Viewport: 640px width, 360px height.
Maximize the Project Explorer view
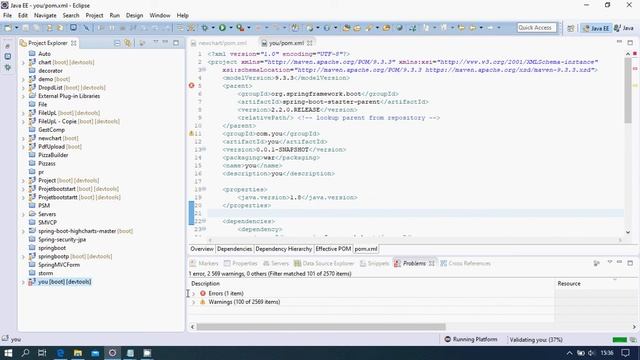tap(176, 42)
